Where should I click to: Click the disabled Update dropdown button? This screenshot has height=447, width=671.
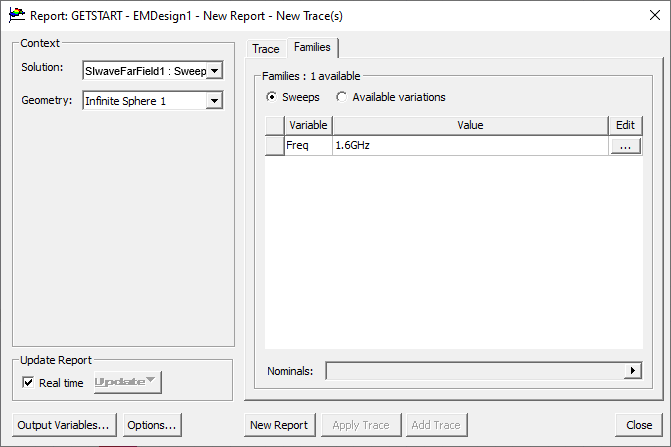(128, 382)
